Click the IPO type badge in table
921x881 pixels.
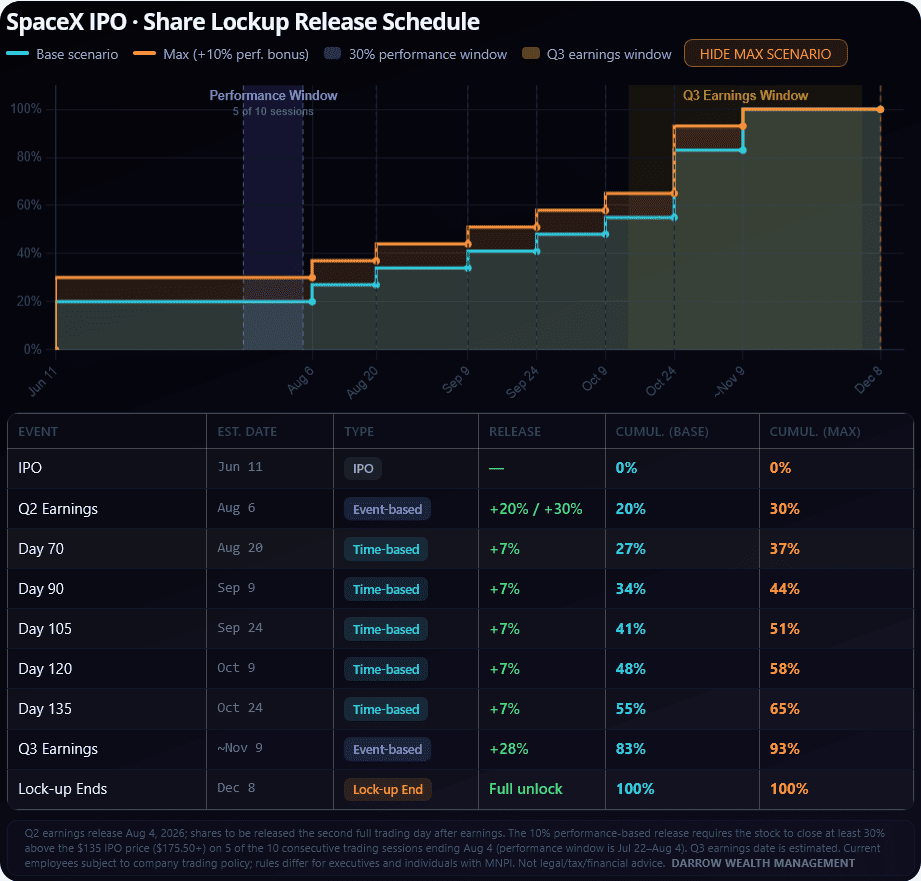pyautogui.click(x=363, y=469)
